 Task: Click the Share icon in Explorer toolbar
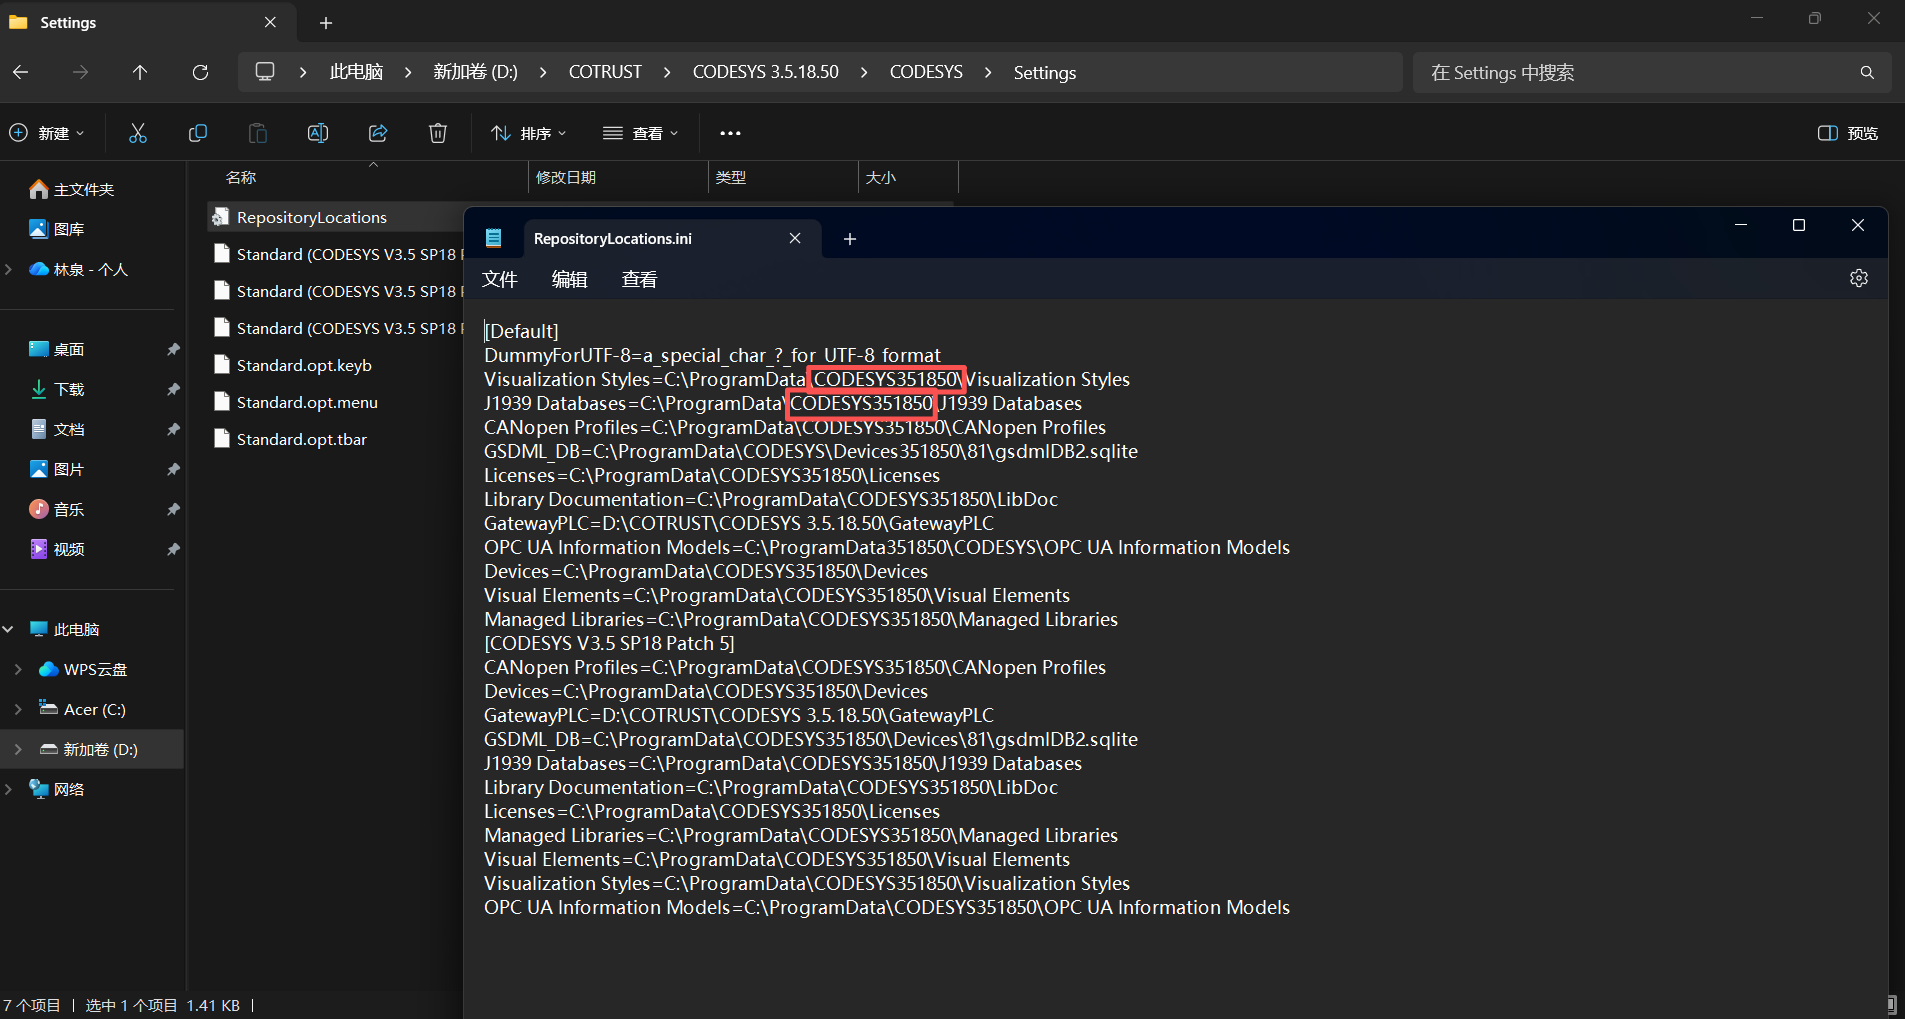378,133
